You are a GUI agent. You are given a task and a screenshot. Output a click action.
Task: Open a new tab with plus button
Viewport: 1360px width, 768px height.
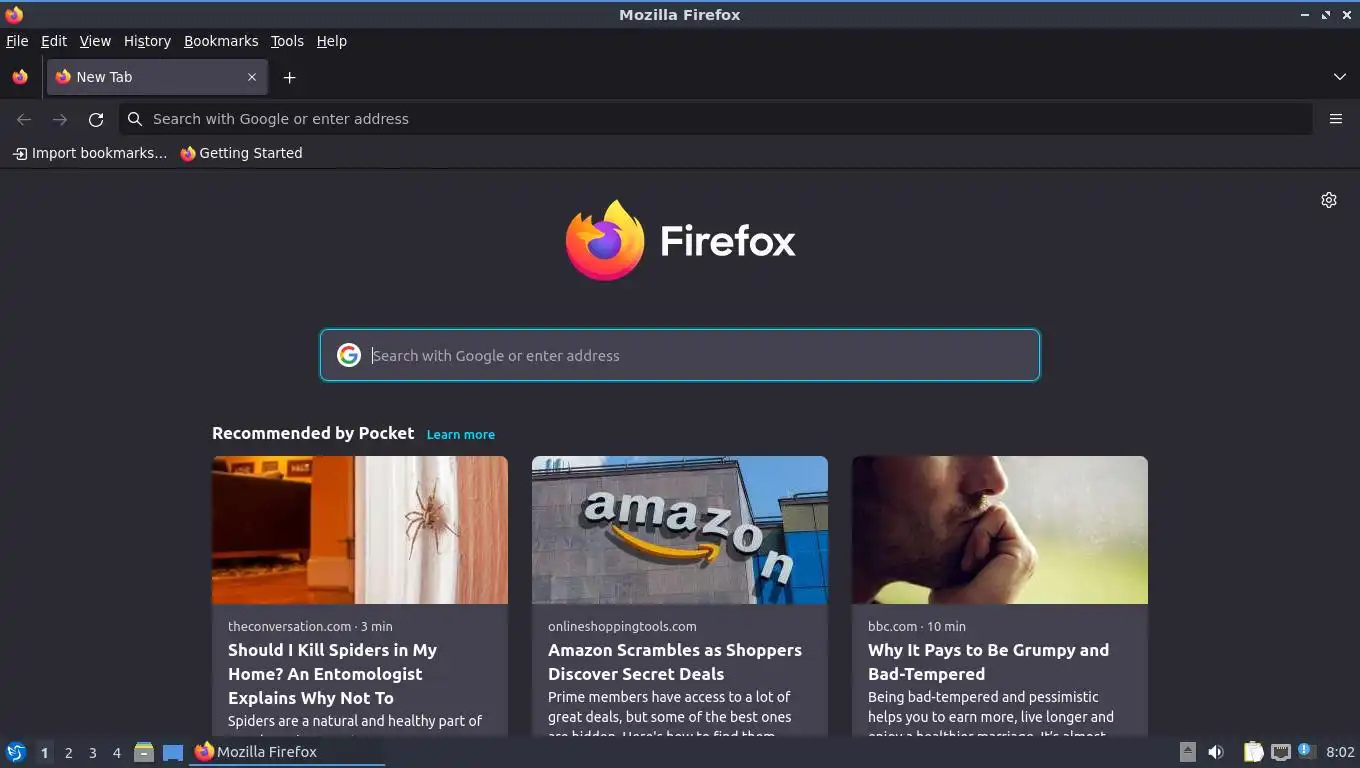(x=289, y=77)
